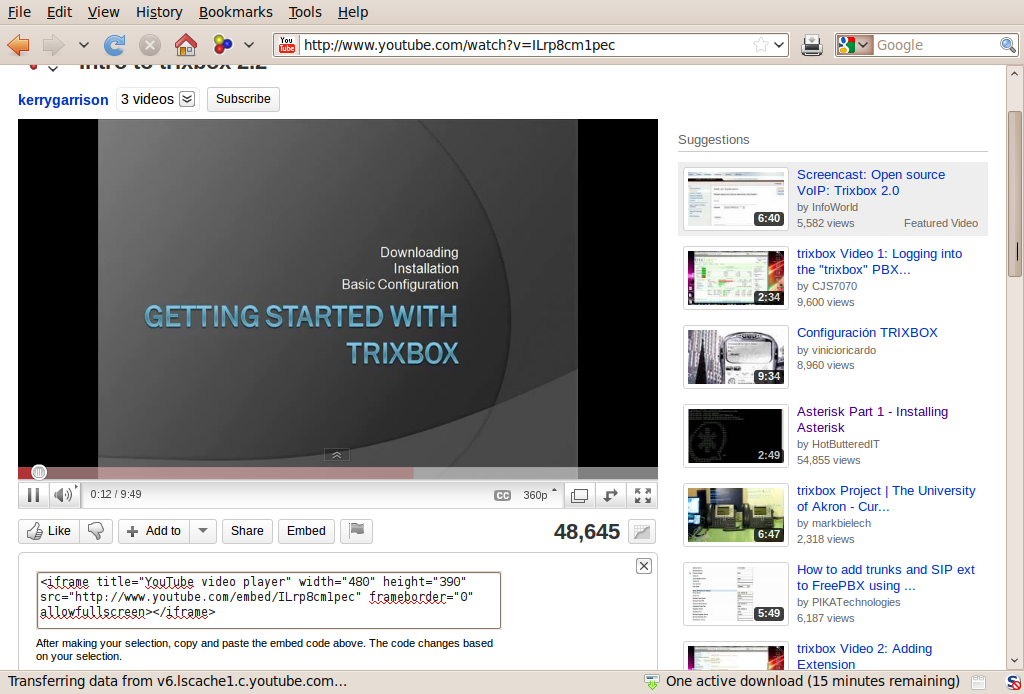
Task: Click the pop-out player icon
Action: [x=611, y=496]
